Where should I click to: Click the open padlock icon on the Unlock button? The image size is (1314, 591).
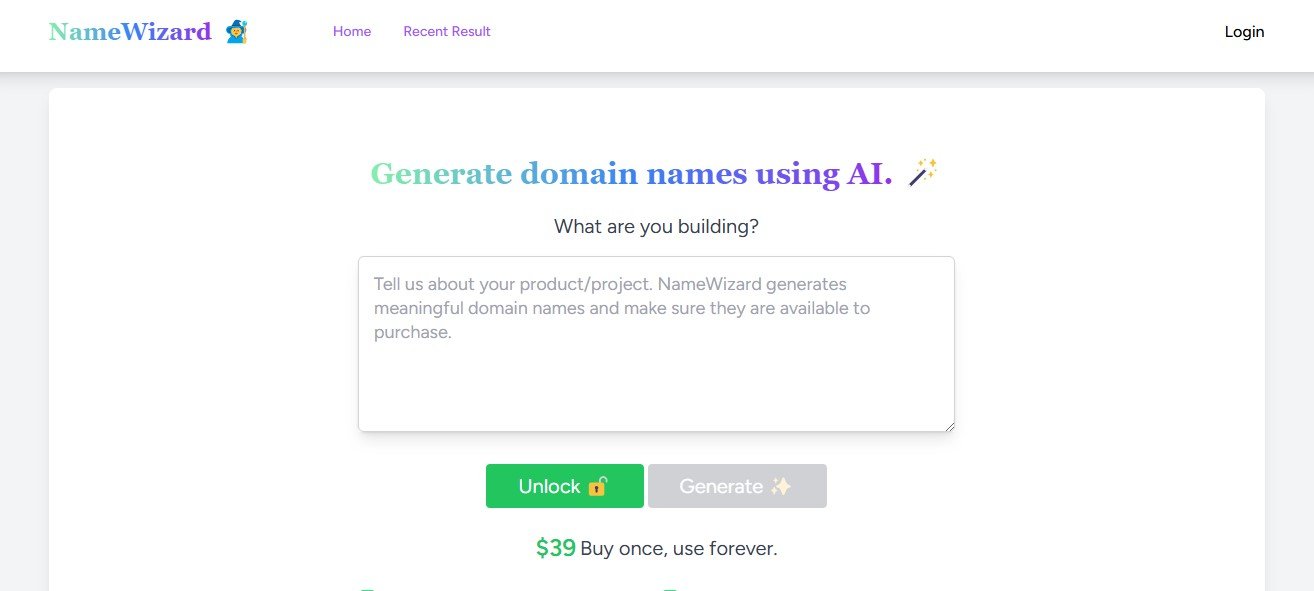pos(598,487)
